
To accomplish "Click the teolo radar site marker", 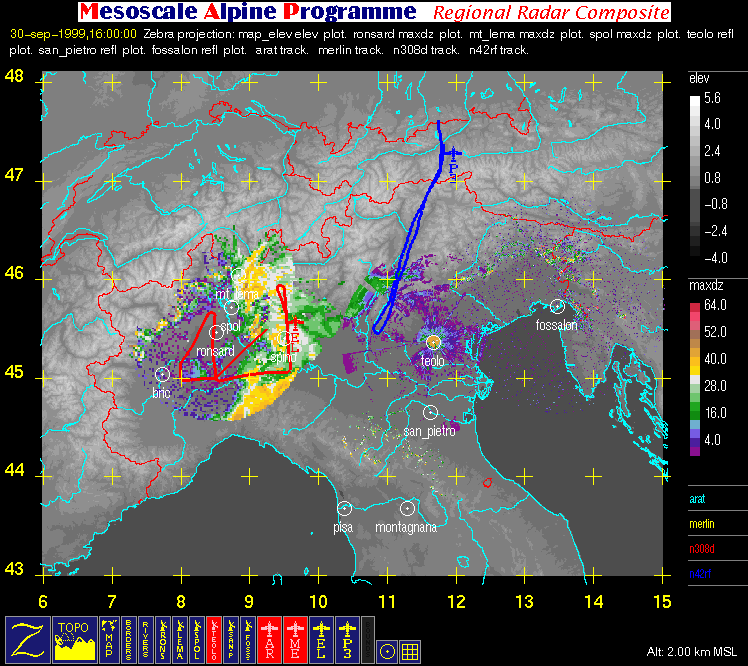I will point(433,344).
